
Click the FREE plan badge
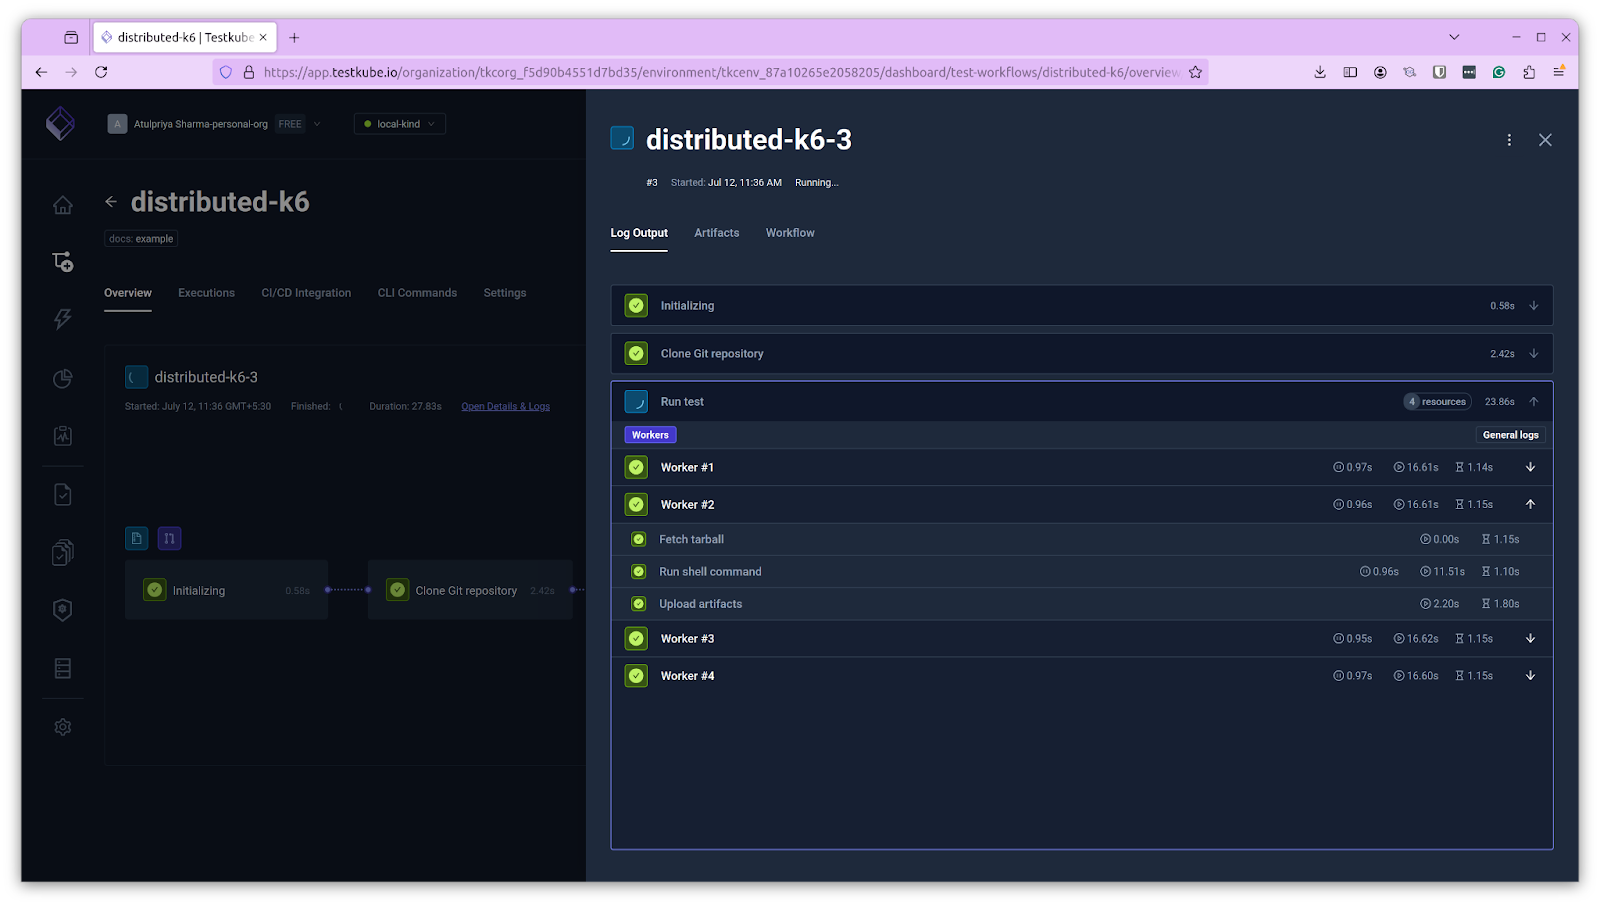coord(290,124)
